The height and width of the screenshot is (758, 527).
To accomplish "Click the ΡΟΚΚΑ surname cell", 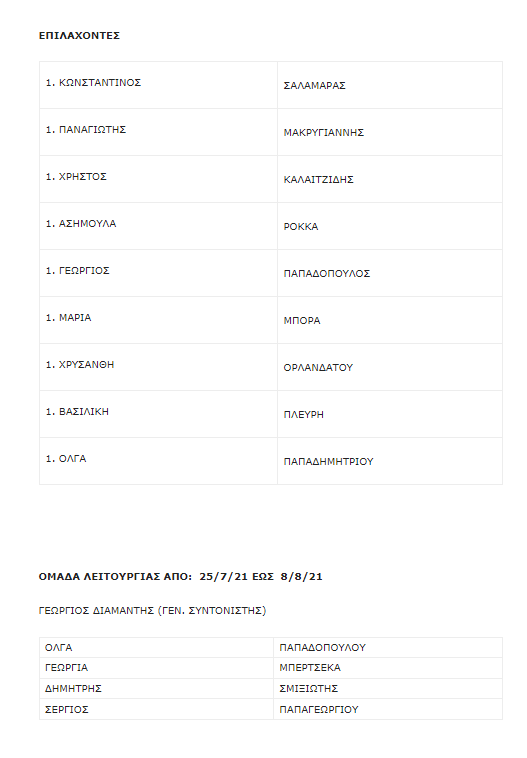I will pos(390,226).
